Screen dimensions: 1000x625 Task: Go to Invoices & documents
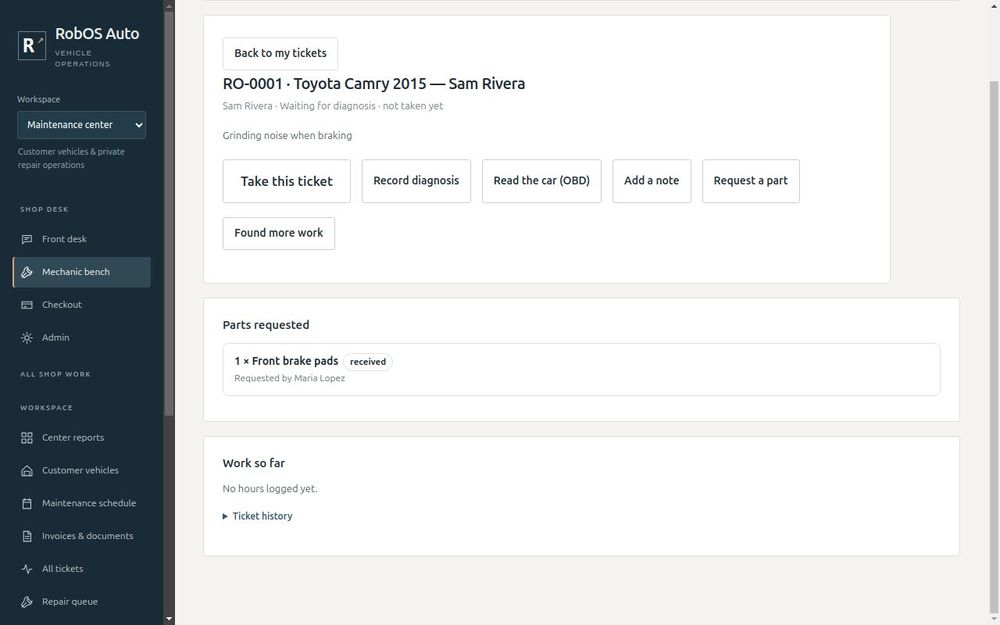(x=82, y=536)
